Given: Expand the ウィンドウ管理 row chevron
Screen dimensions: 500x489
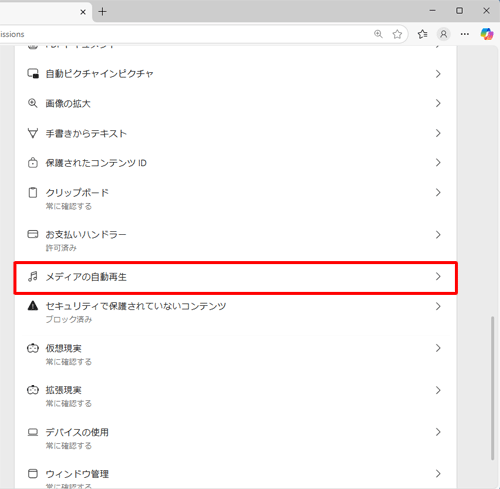Looking at the screenshot, I should point(438,474).
